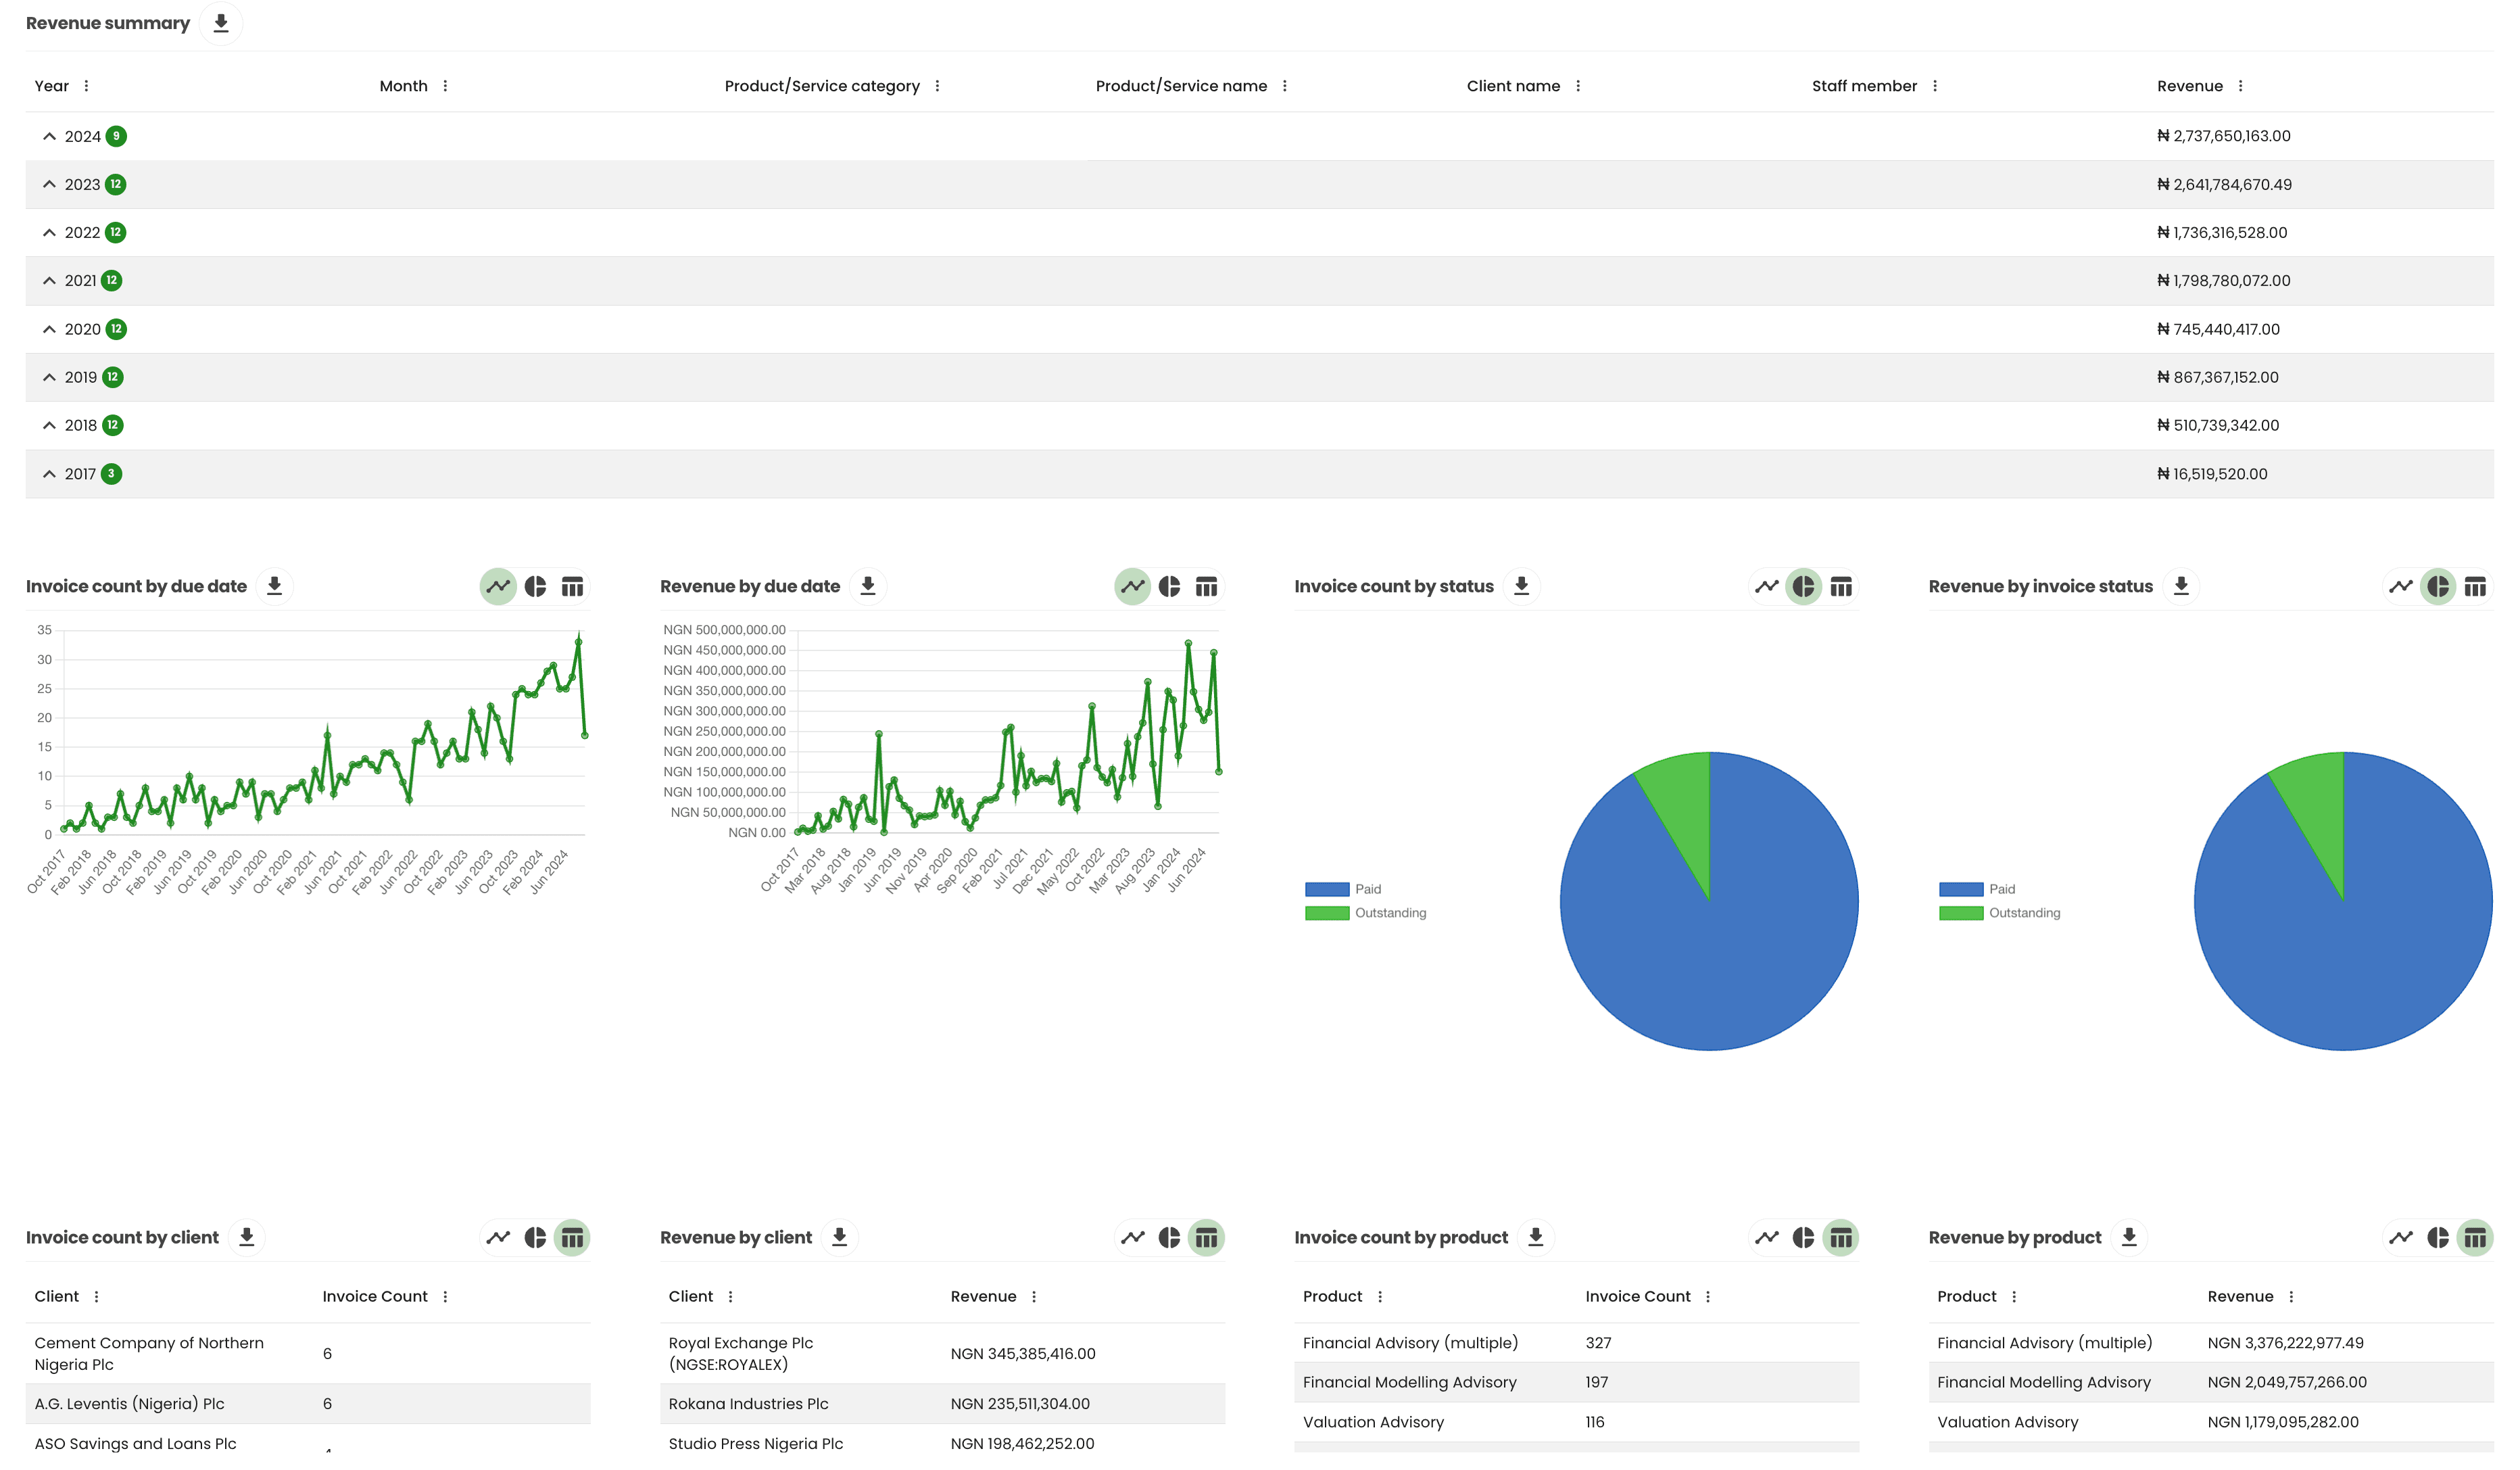Switch Revenue by product to line view
The width and height of the screenshot is (2520, 1470).
[x=2401, y=1238]
